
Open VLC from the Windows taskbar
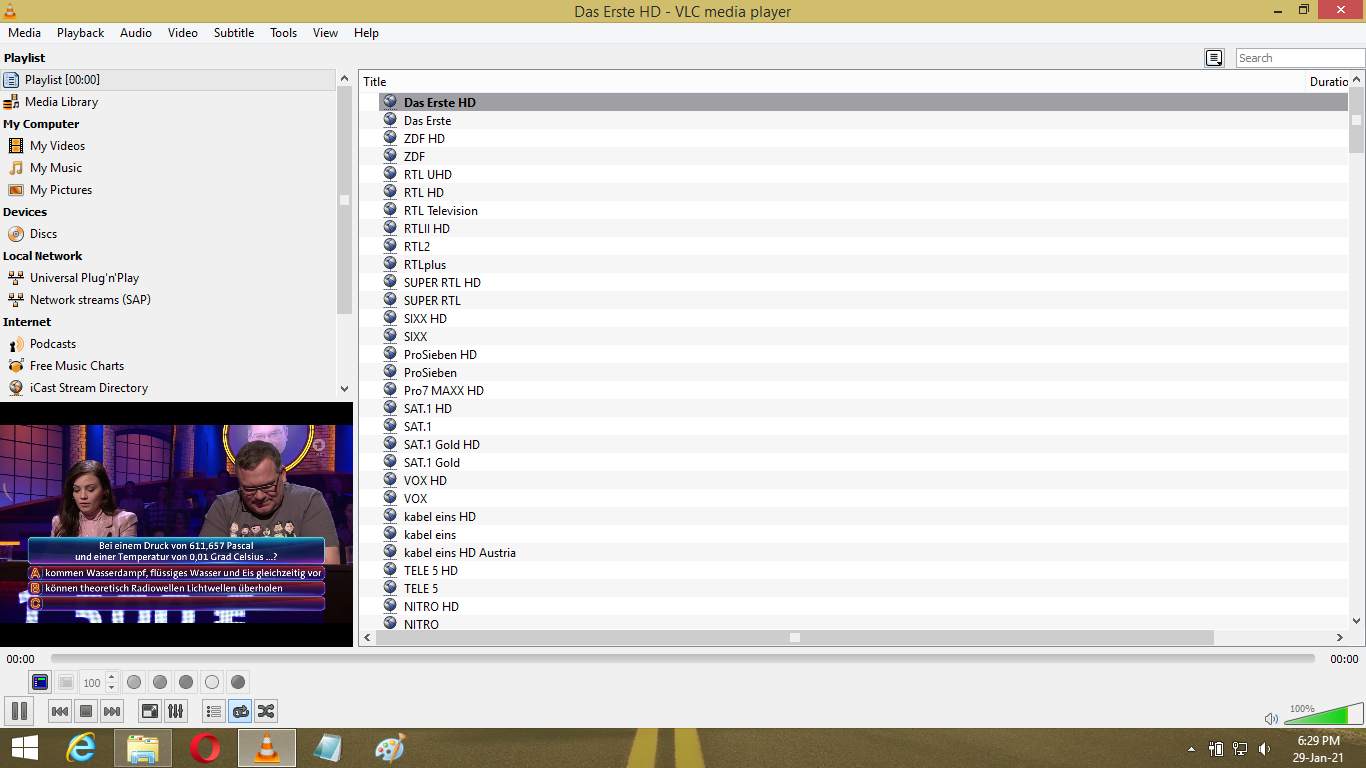coord(266,748)
